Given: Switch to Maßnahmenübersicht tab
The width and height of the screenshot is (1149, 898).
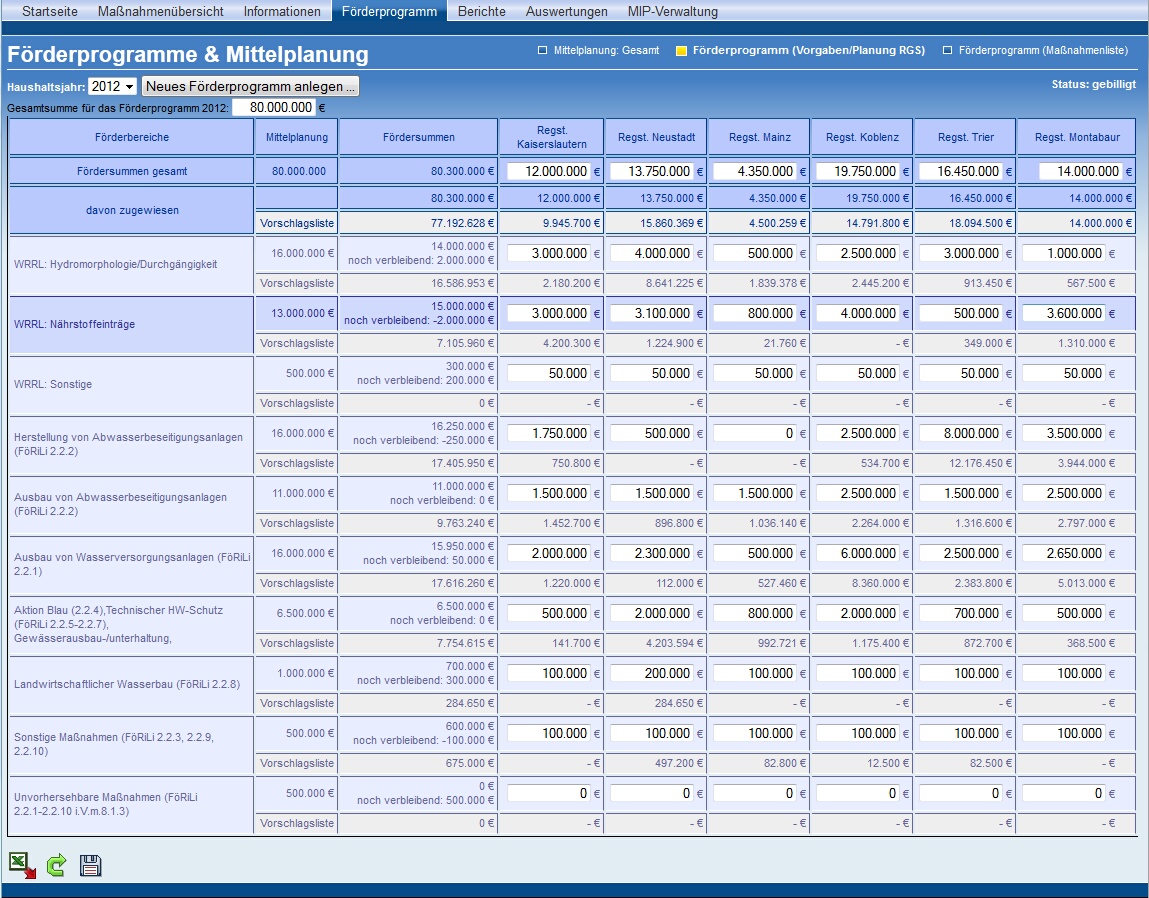Looking at the screenshot, I should 160,11.
